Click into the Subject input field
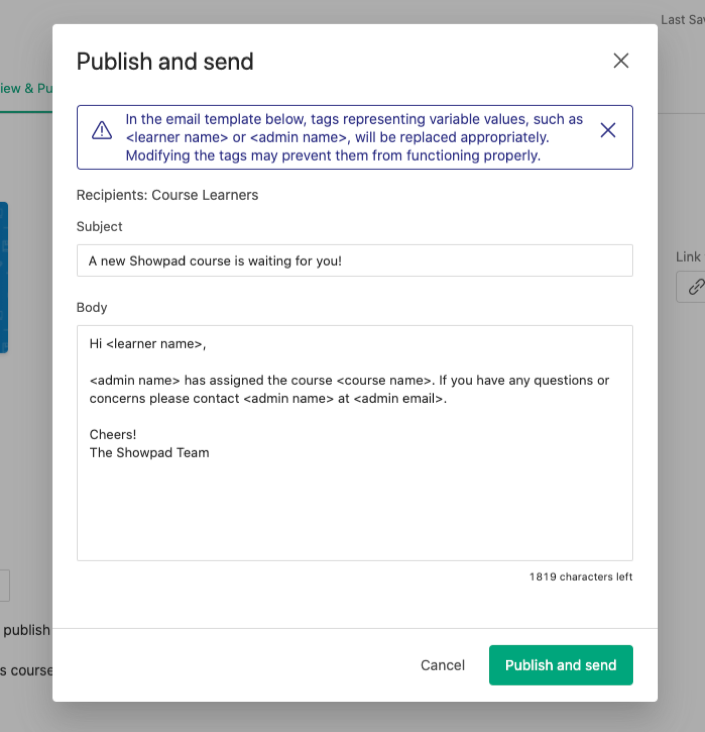 click(355, 260)
